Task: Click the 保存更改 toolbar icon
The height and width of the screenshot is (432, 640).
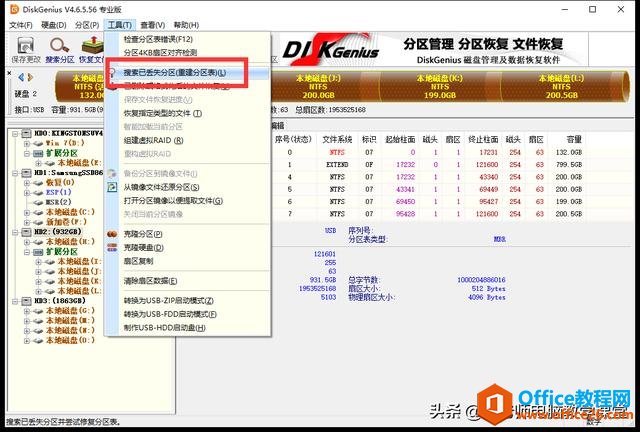Action: tap(25, 46)
